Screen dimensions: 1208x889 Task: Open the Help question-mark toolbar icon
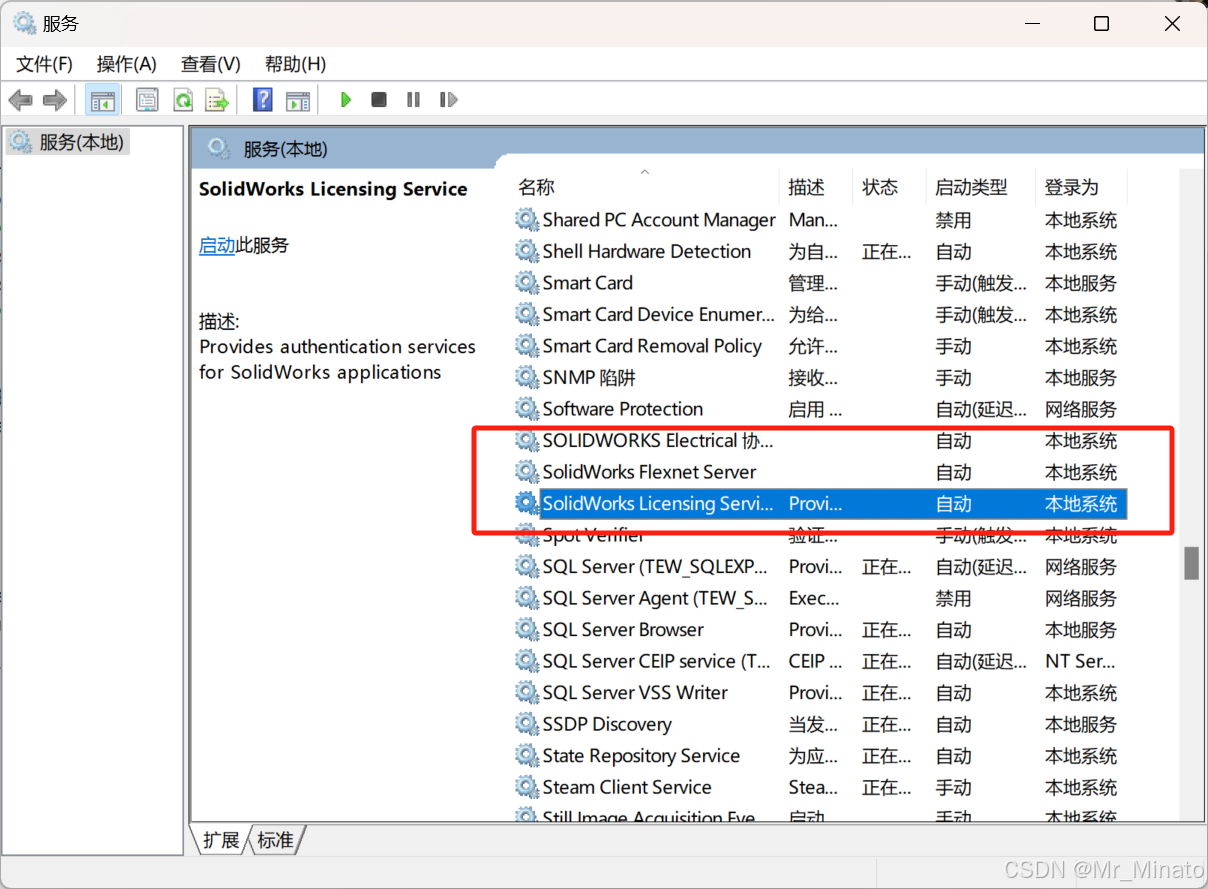coord(262,100)
